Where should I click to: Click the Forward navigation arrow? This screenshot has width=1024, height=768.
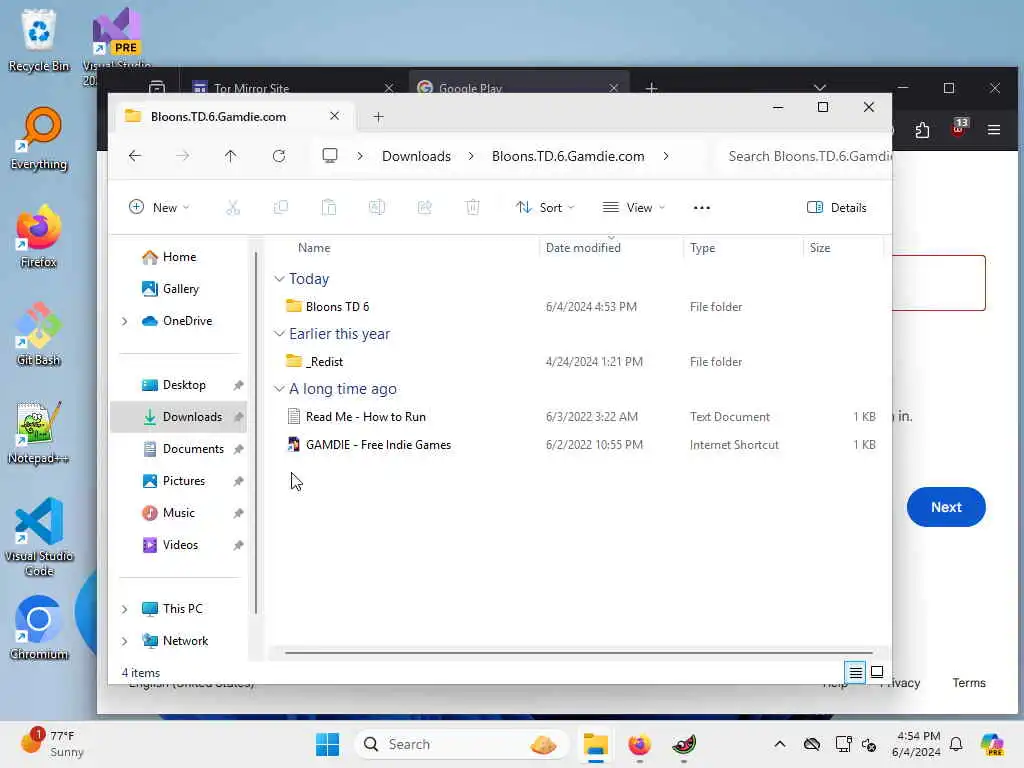[x=183, y=156]
